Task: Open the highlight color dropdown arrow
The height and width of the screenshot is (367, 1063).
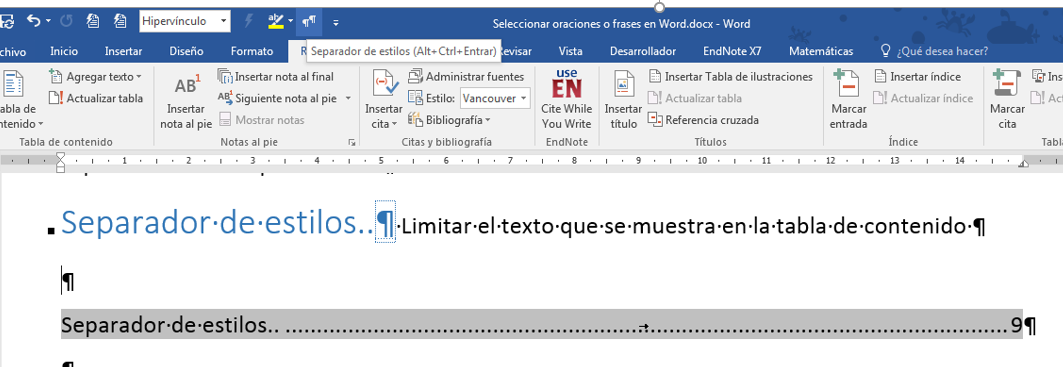Action: pos(290,22)
